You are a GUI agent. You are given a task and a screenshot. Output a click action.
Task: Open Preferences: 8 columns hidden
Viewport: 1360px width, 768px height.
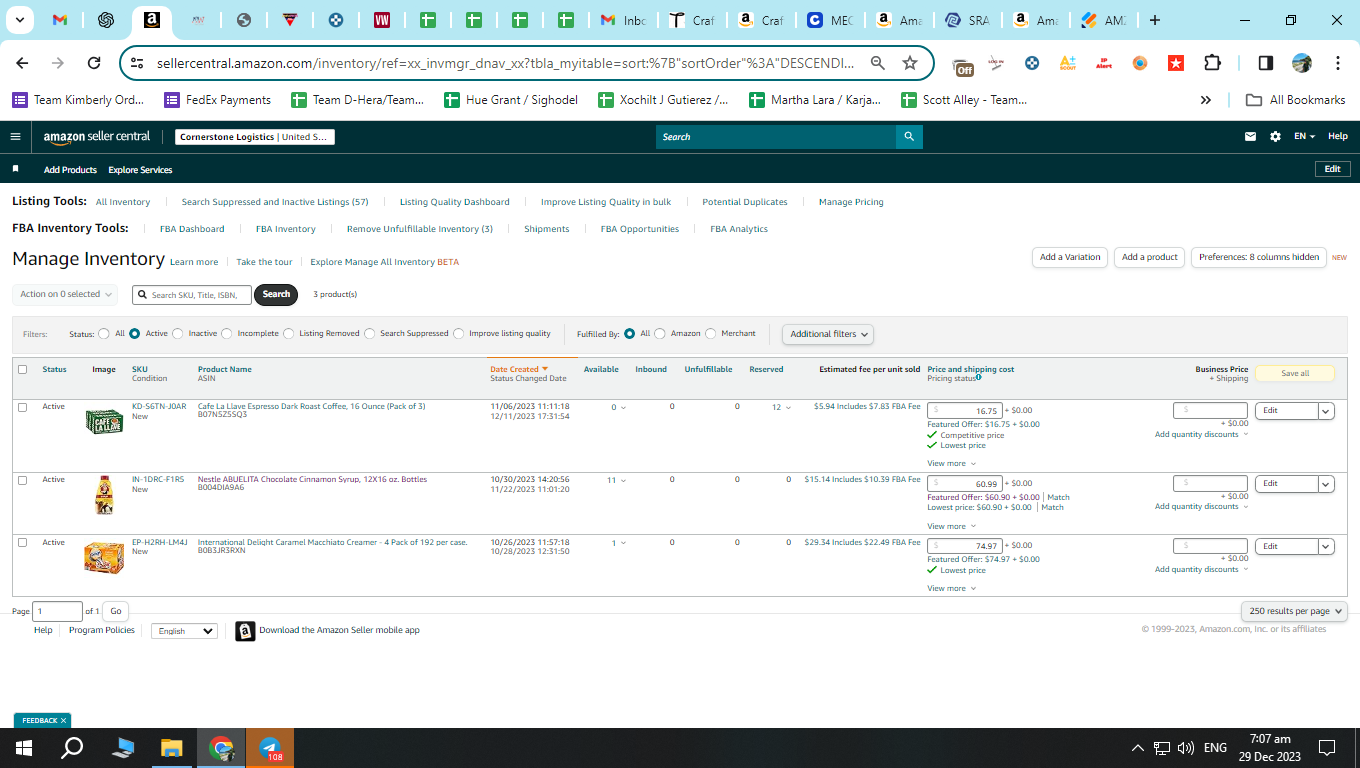(1259, 257)
